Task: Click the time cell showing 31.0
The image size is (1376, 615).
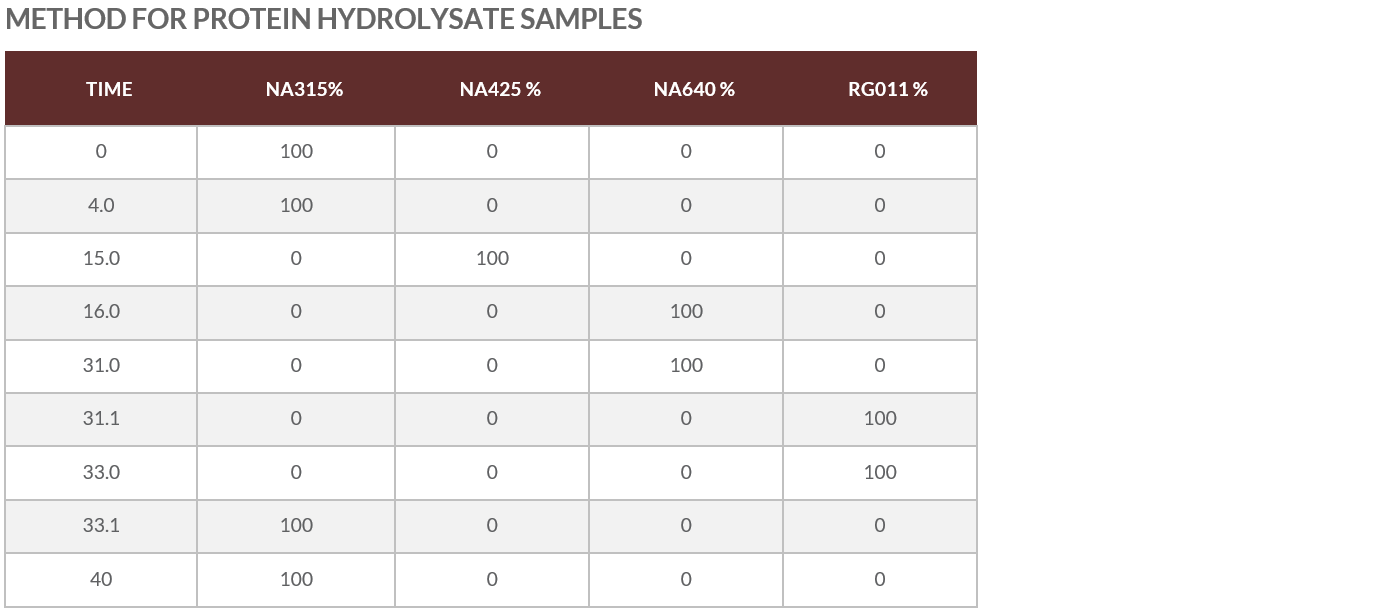Action: coord(101,365)
